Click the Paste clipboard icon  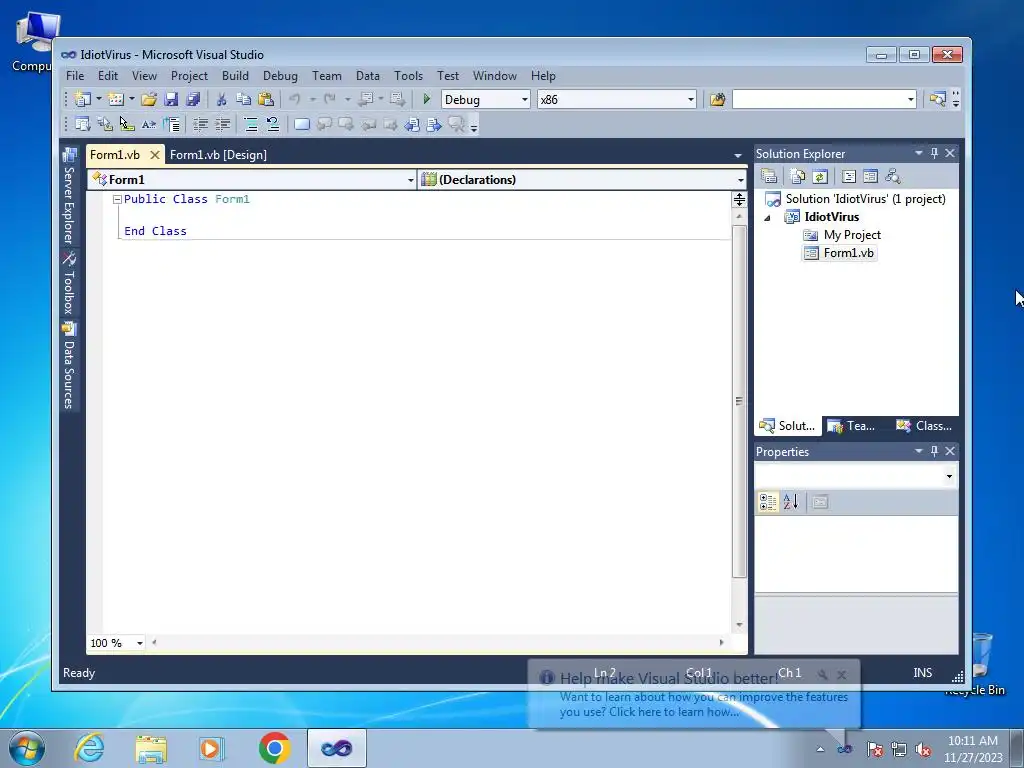(x=266, y=99)
